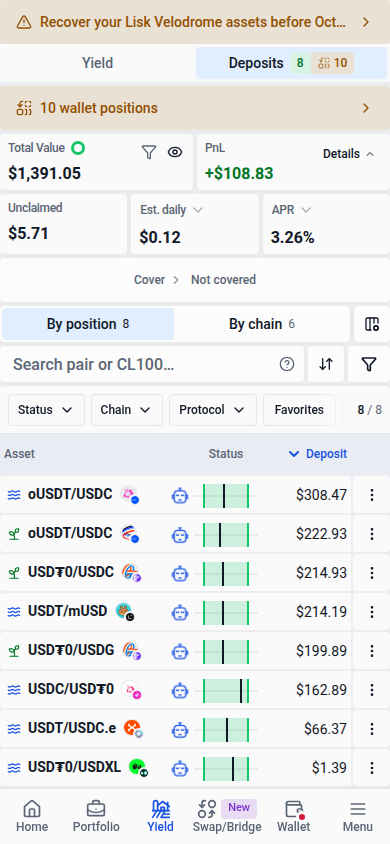390x844 pixels.
Task: Open the Recover Lisk Velodrome assets alert
Action: 195,22
